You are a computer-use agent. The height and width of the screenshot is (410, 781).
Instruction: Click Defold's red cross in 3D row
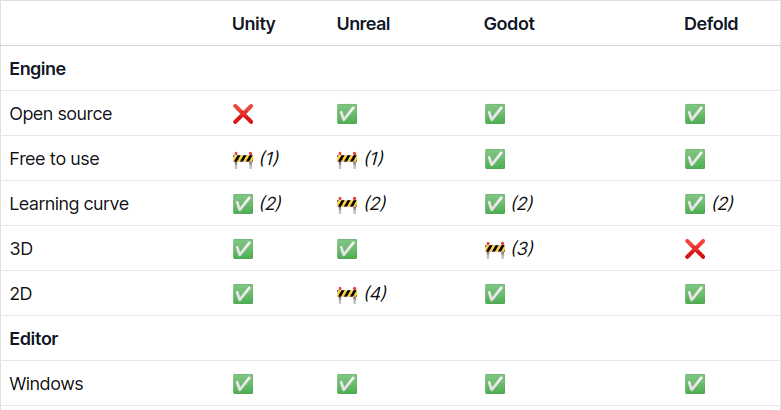click(x=695, y=249)
